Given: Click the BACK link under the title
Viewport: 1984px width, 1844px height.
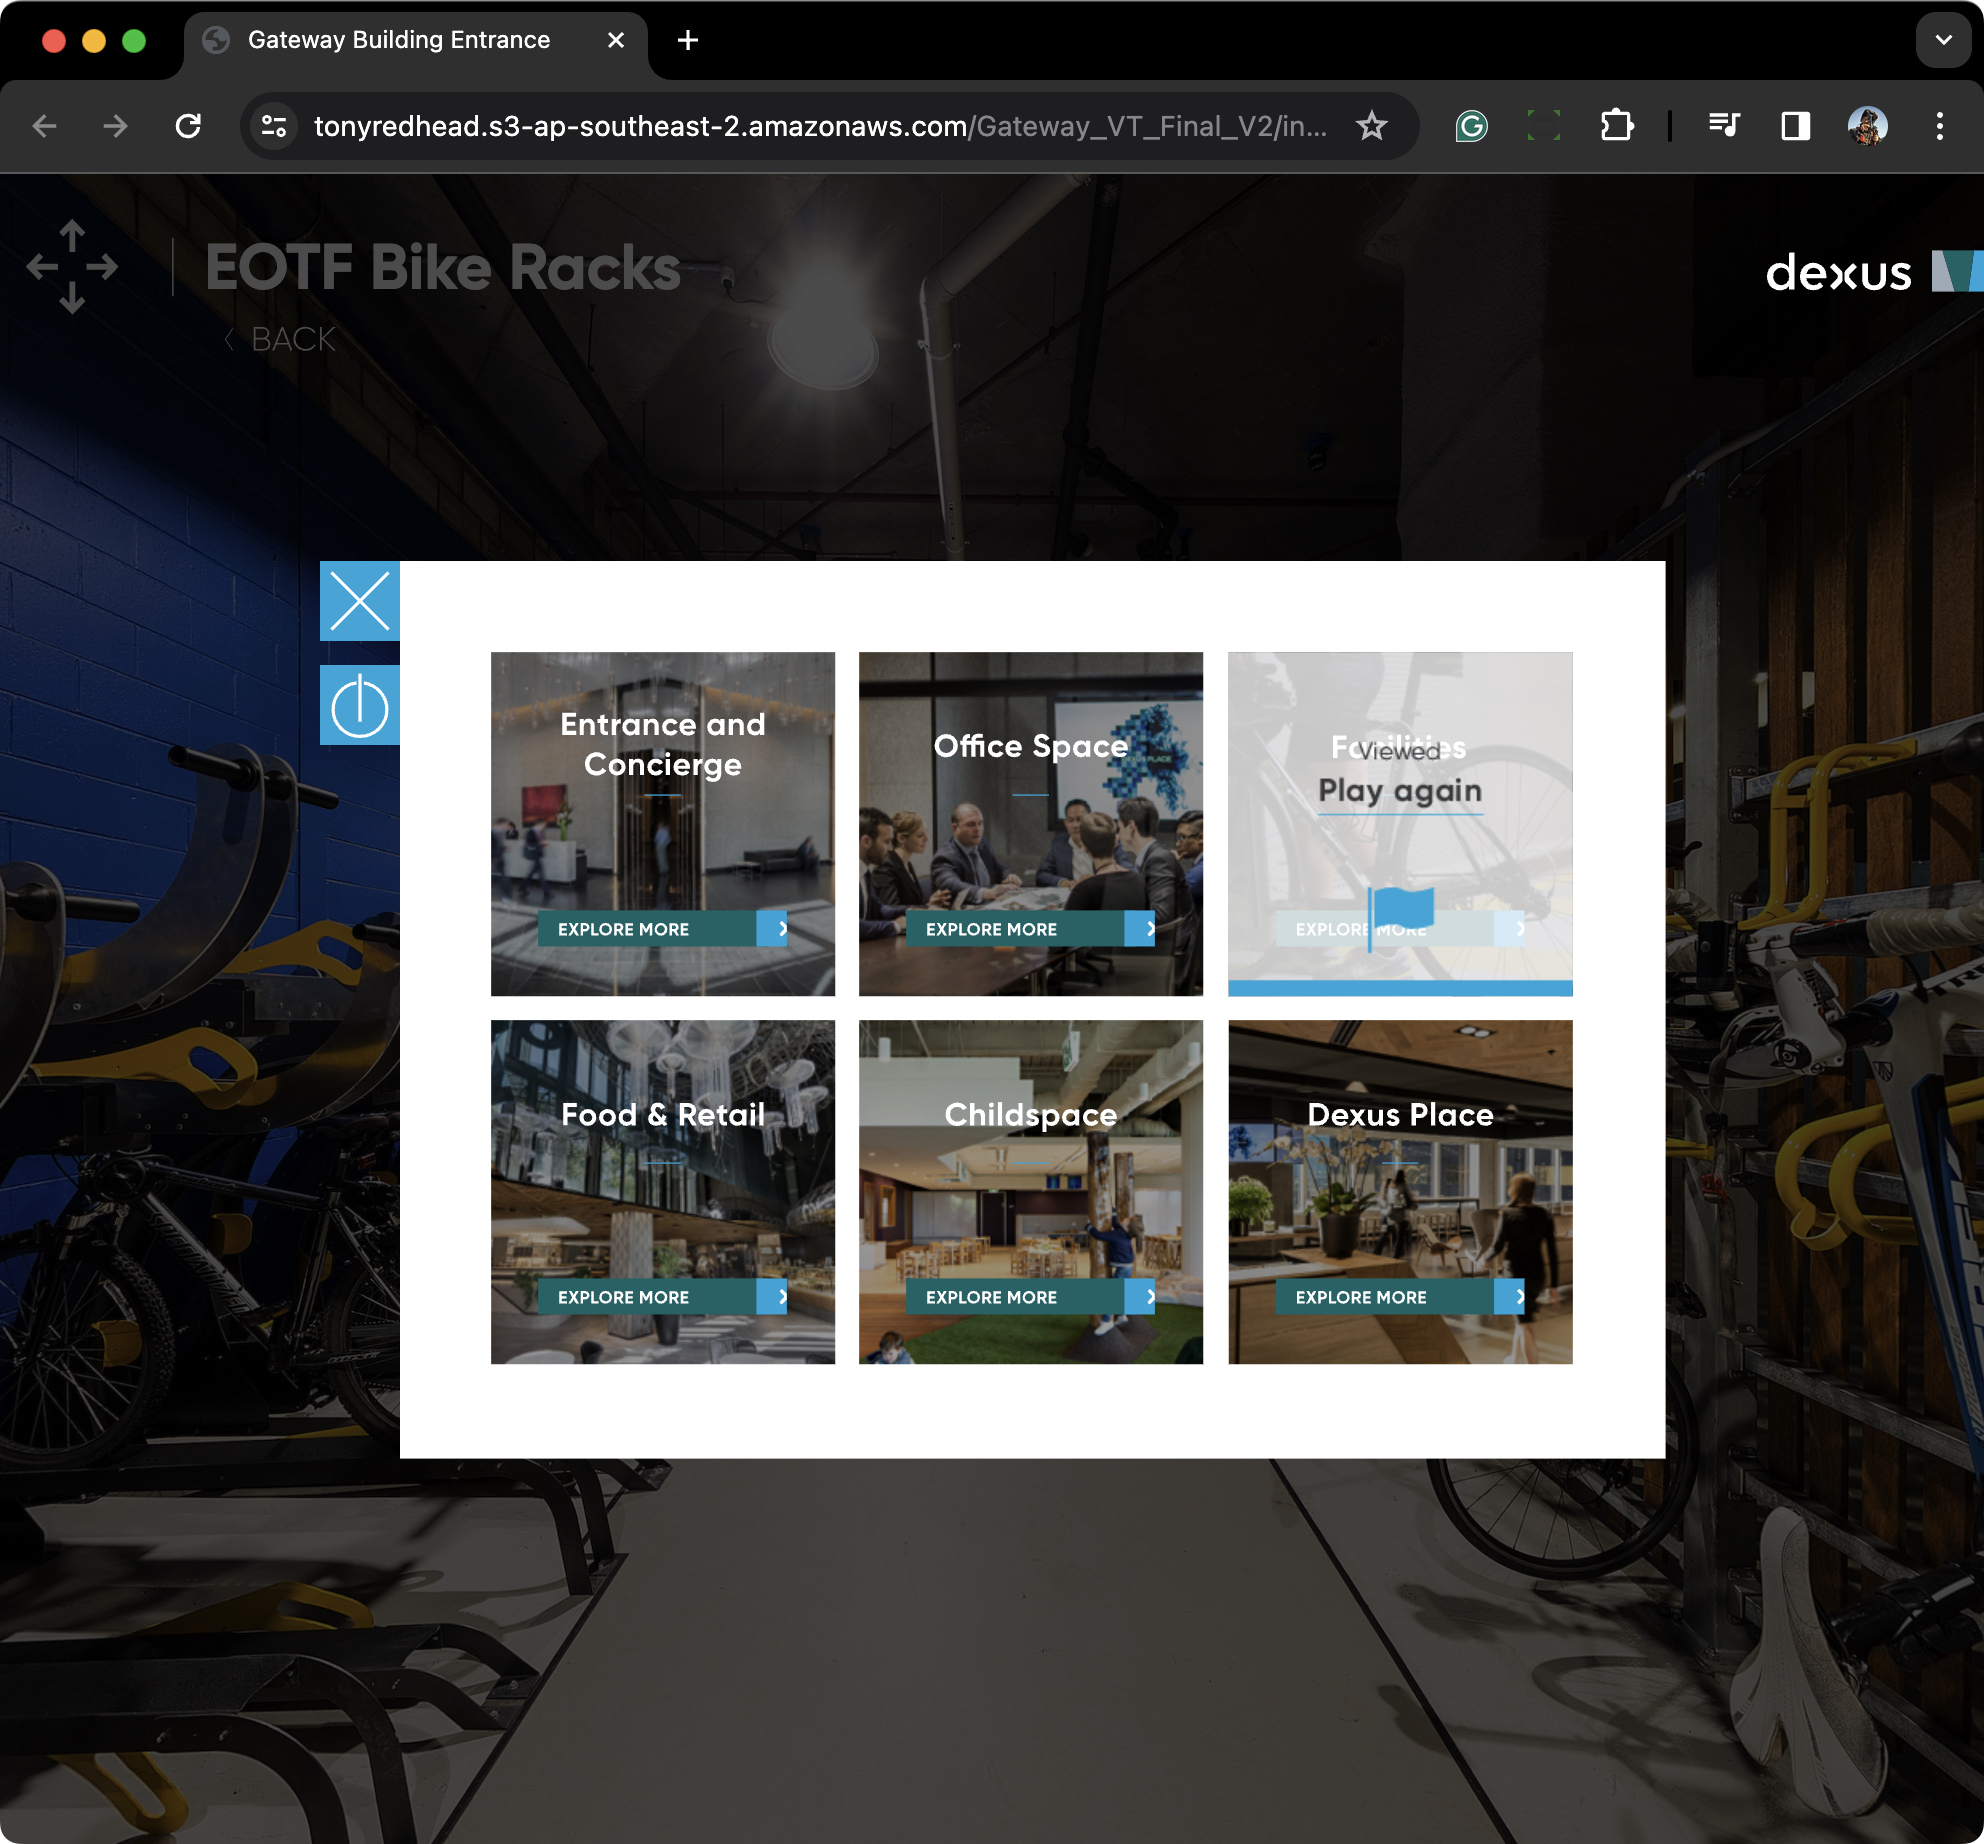Looking at the screenshot, I should point(281,340).
